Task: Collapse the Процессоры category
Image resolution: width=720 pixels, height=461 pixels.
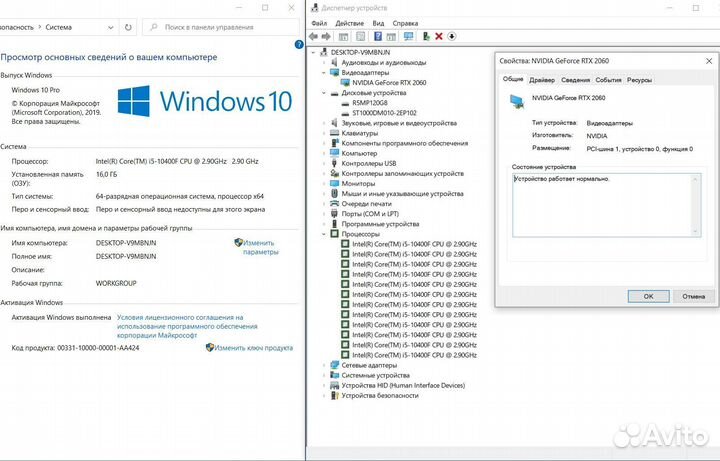Action: 324,234
